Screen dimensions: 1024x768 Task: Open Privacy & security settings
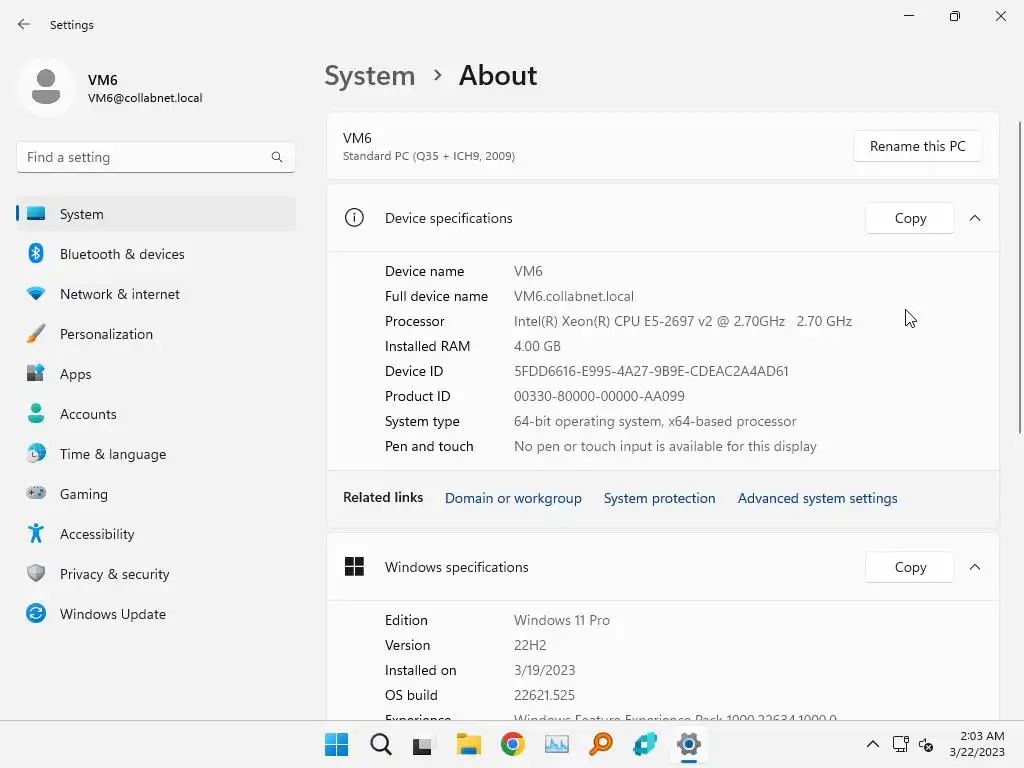tap(156, 574)
